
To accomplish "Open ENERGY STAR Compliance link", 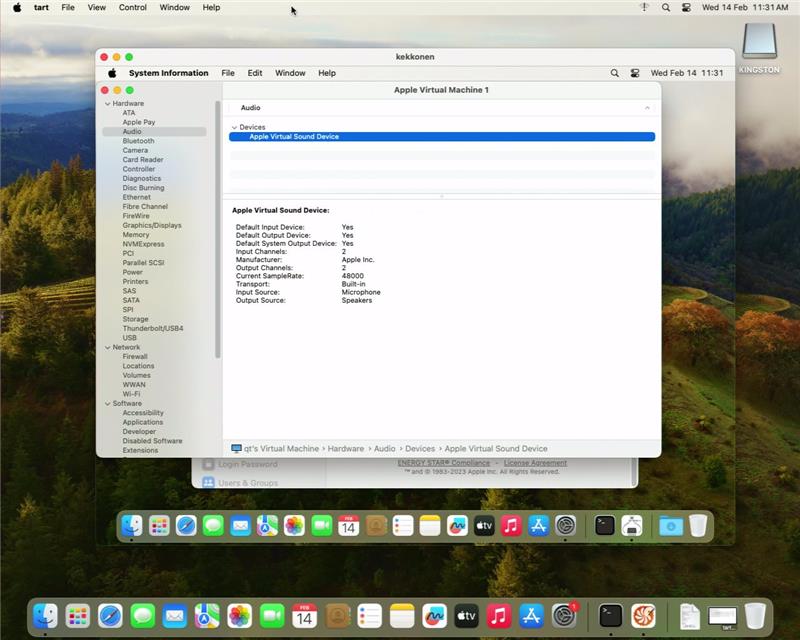I will 443,463.
